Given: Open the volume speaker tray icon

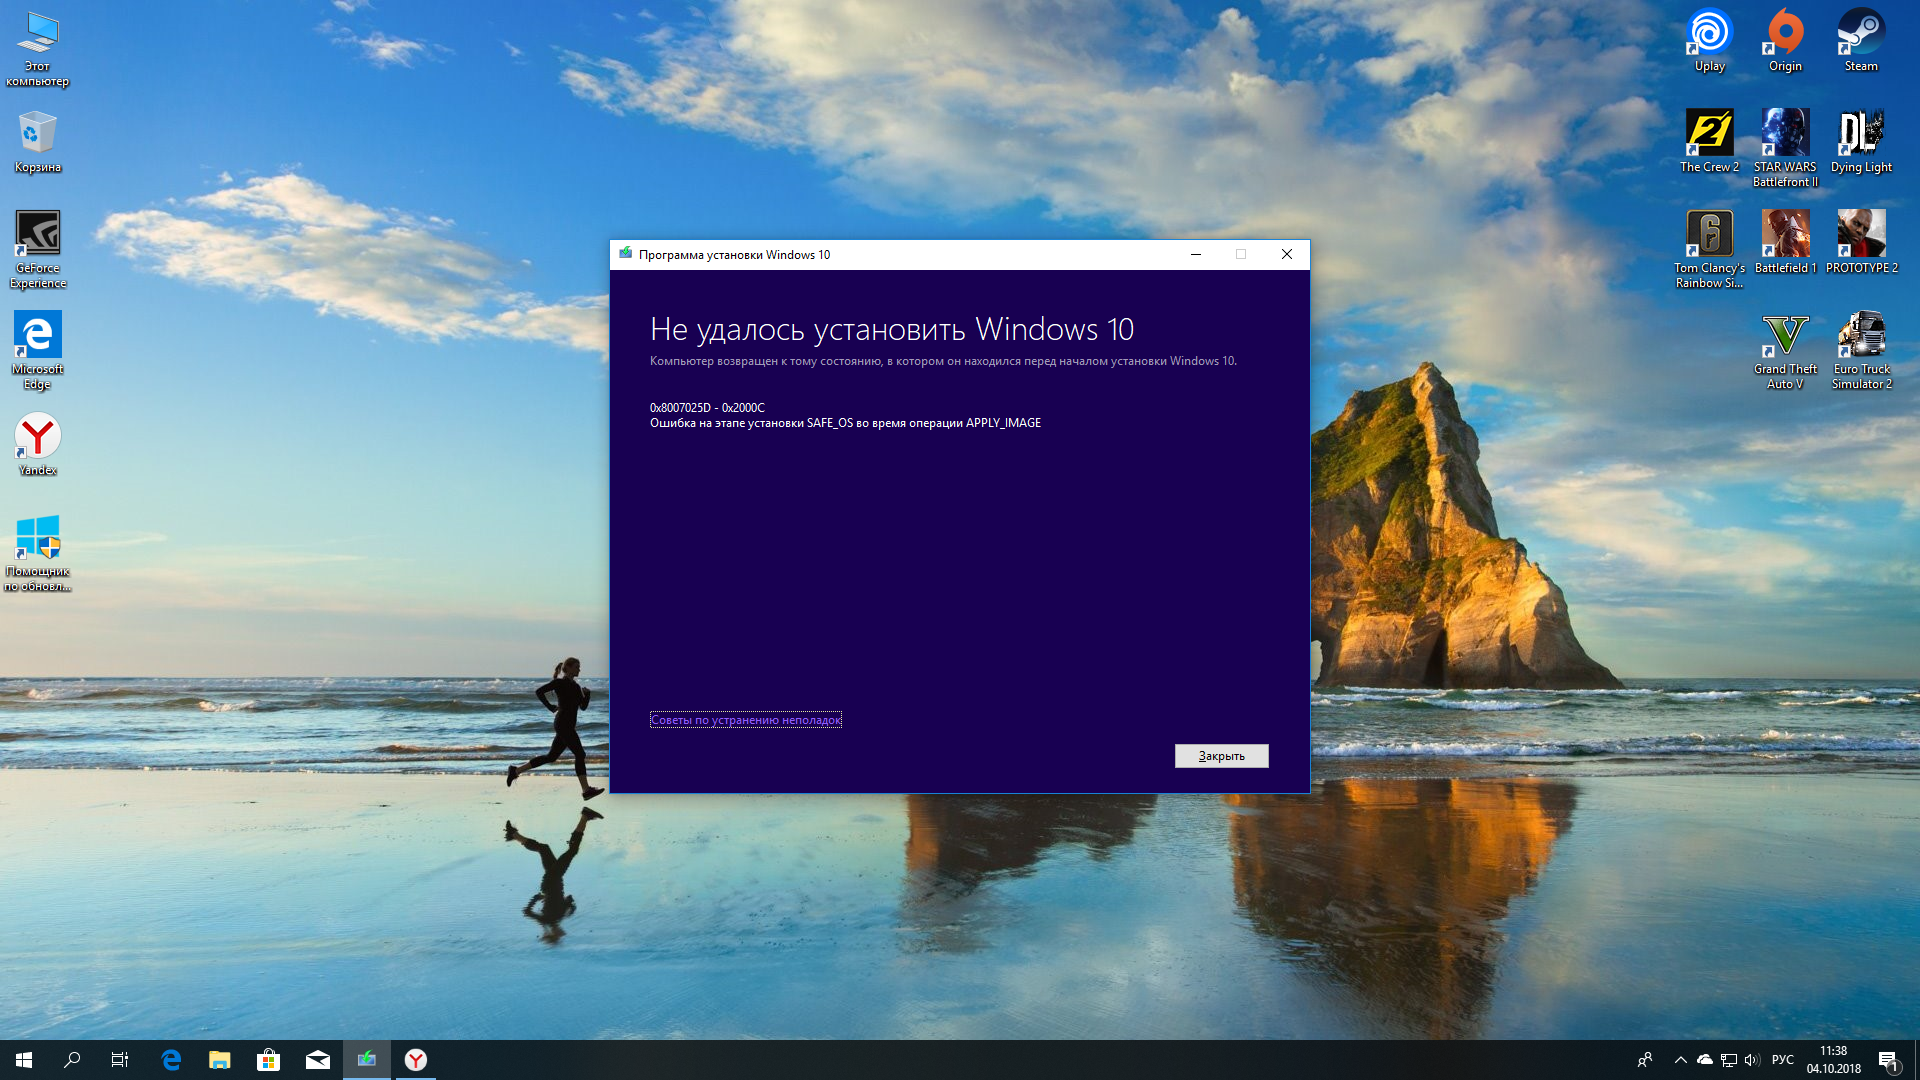Looking at the screenshot, I should (x=1752, y=1060).
